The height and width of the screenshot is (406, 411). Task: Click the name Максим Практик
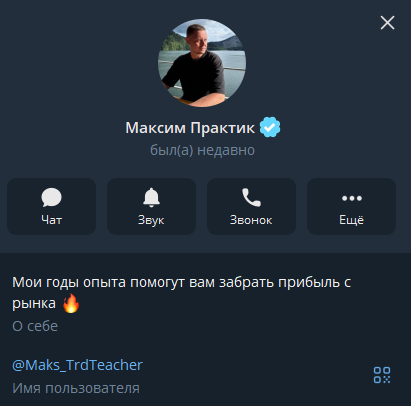point(190,128)
